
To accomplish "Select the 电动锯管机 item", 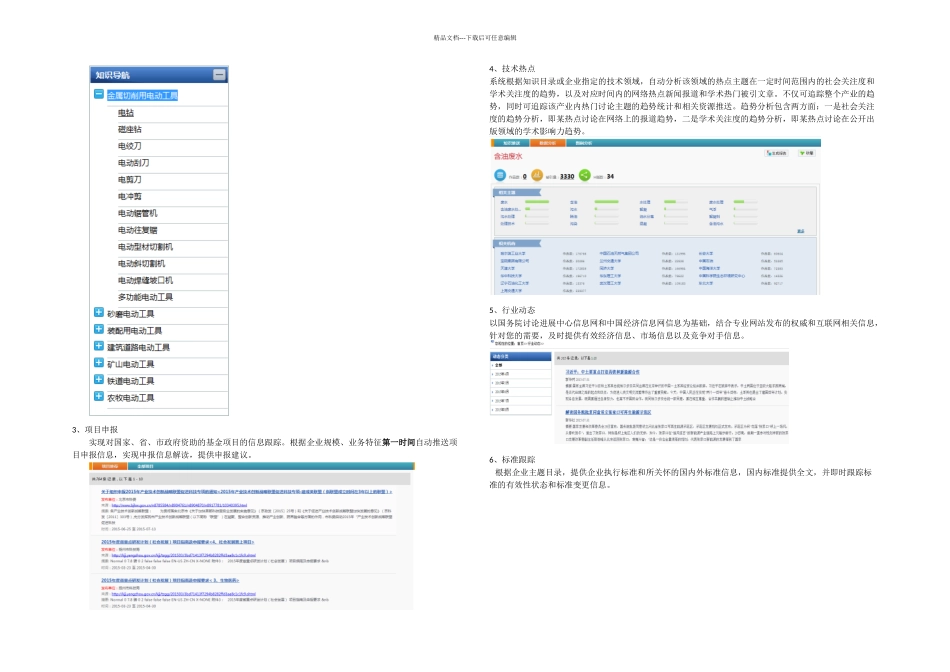I will (138, 213).
